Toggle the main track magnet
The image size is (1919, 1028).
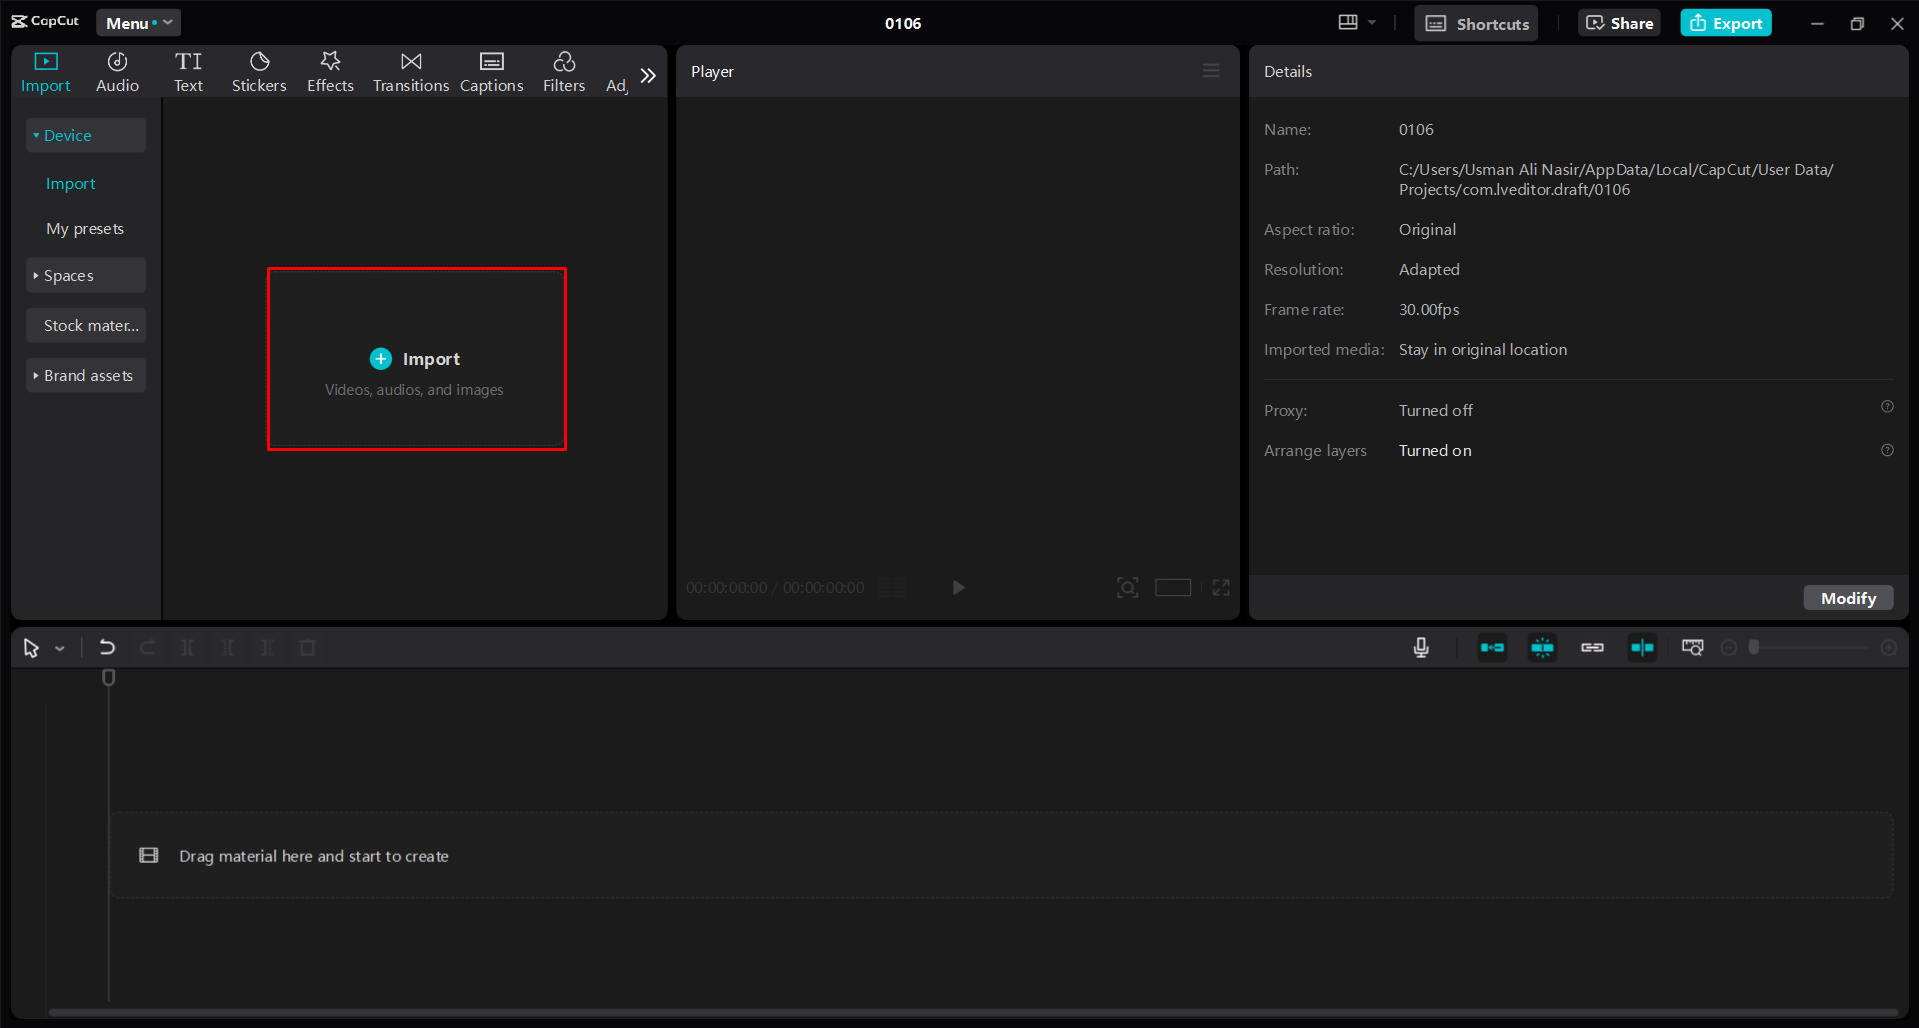[1491, 647]
